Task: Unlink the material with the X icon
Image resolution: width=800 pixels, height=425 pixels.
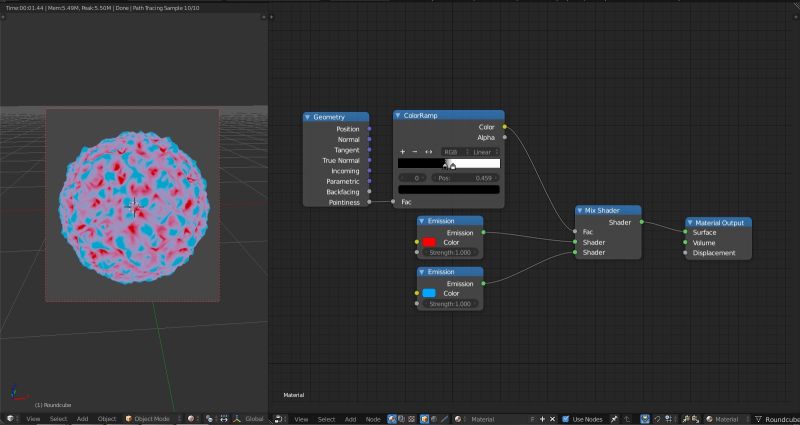Action: pos(553,419)
